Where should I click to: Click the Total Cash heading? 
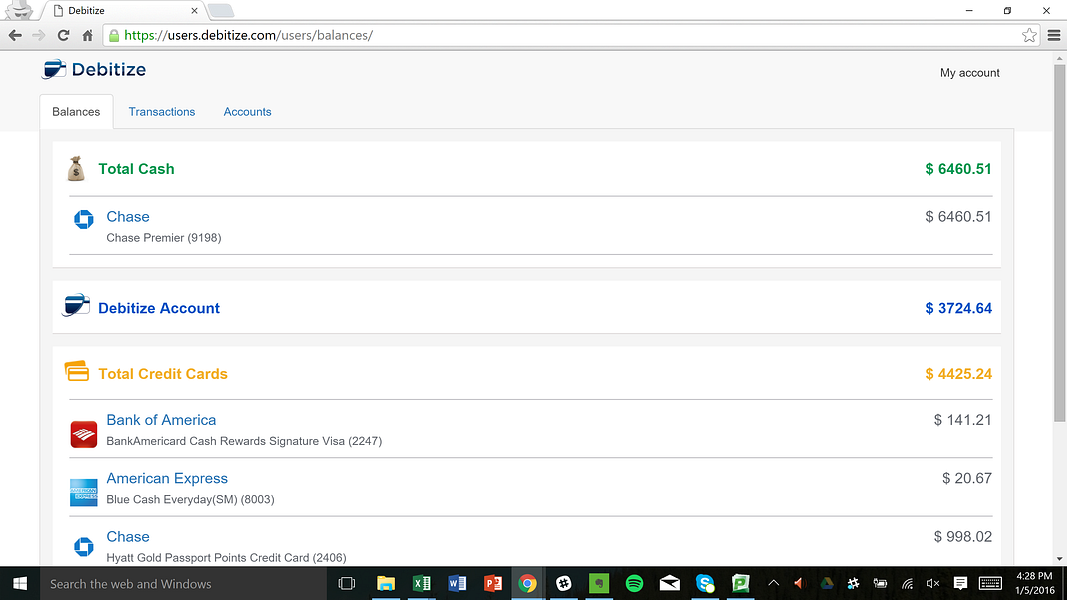(136, 169)
